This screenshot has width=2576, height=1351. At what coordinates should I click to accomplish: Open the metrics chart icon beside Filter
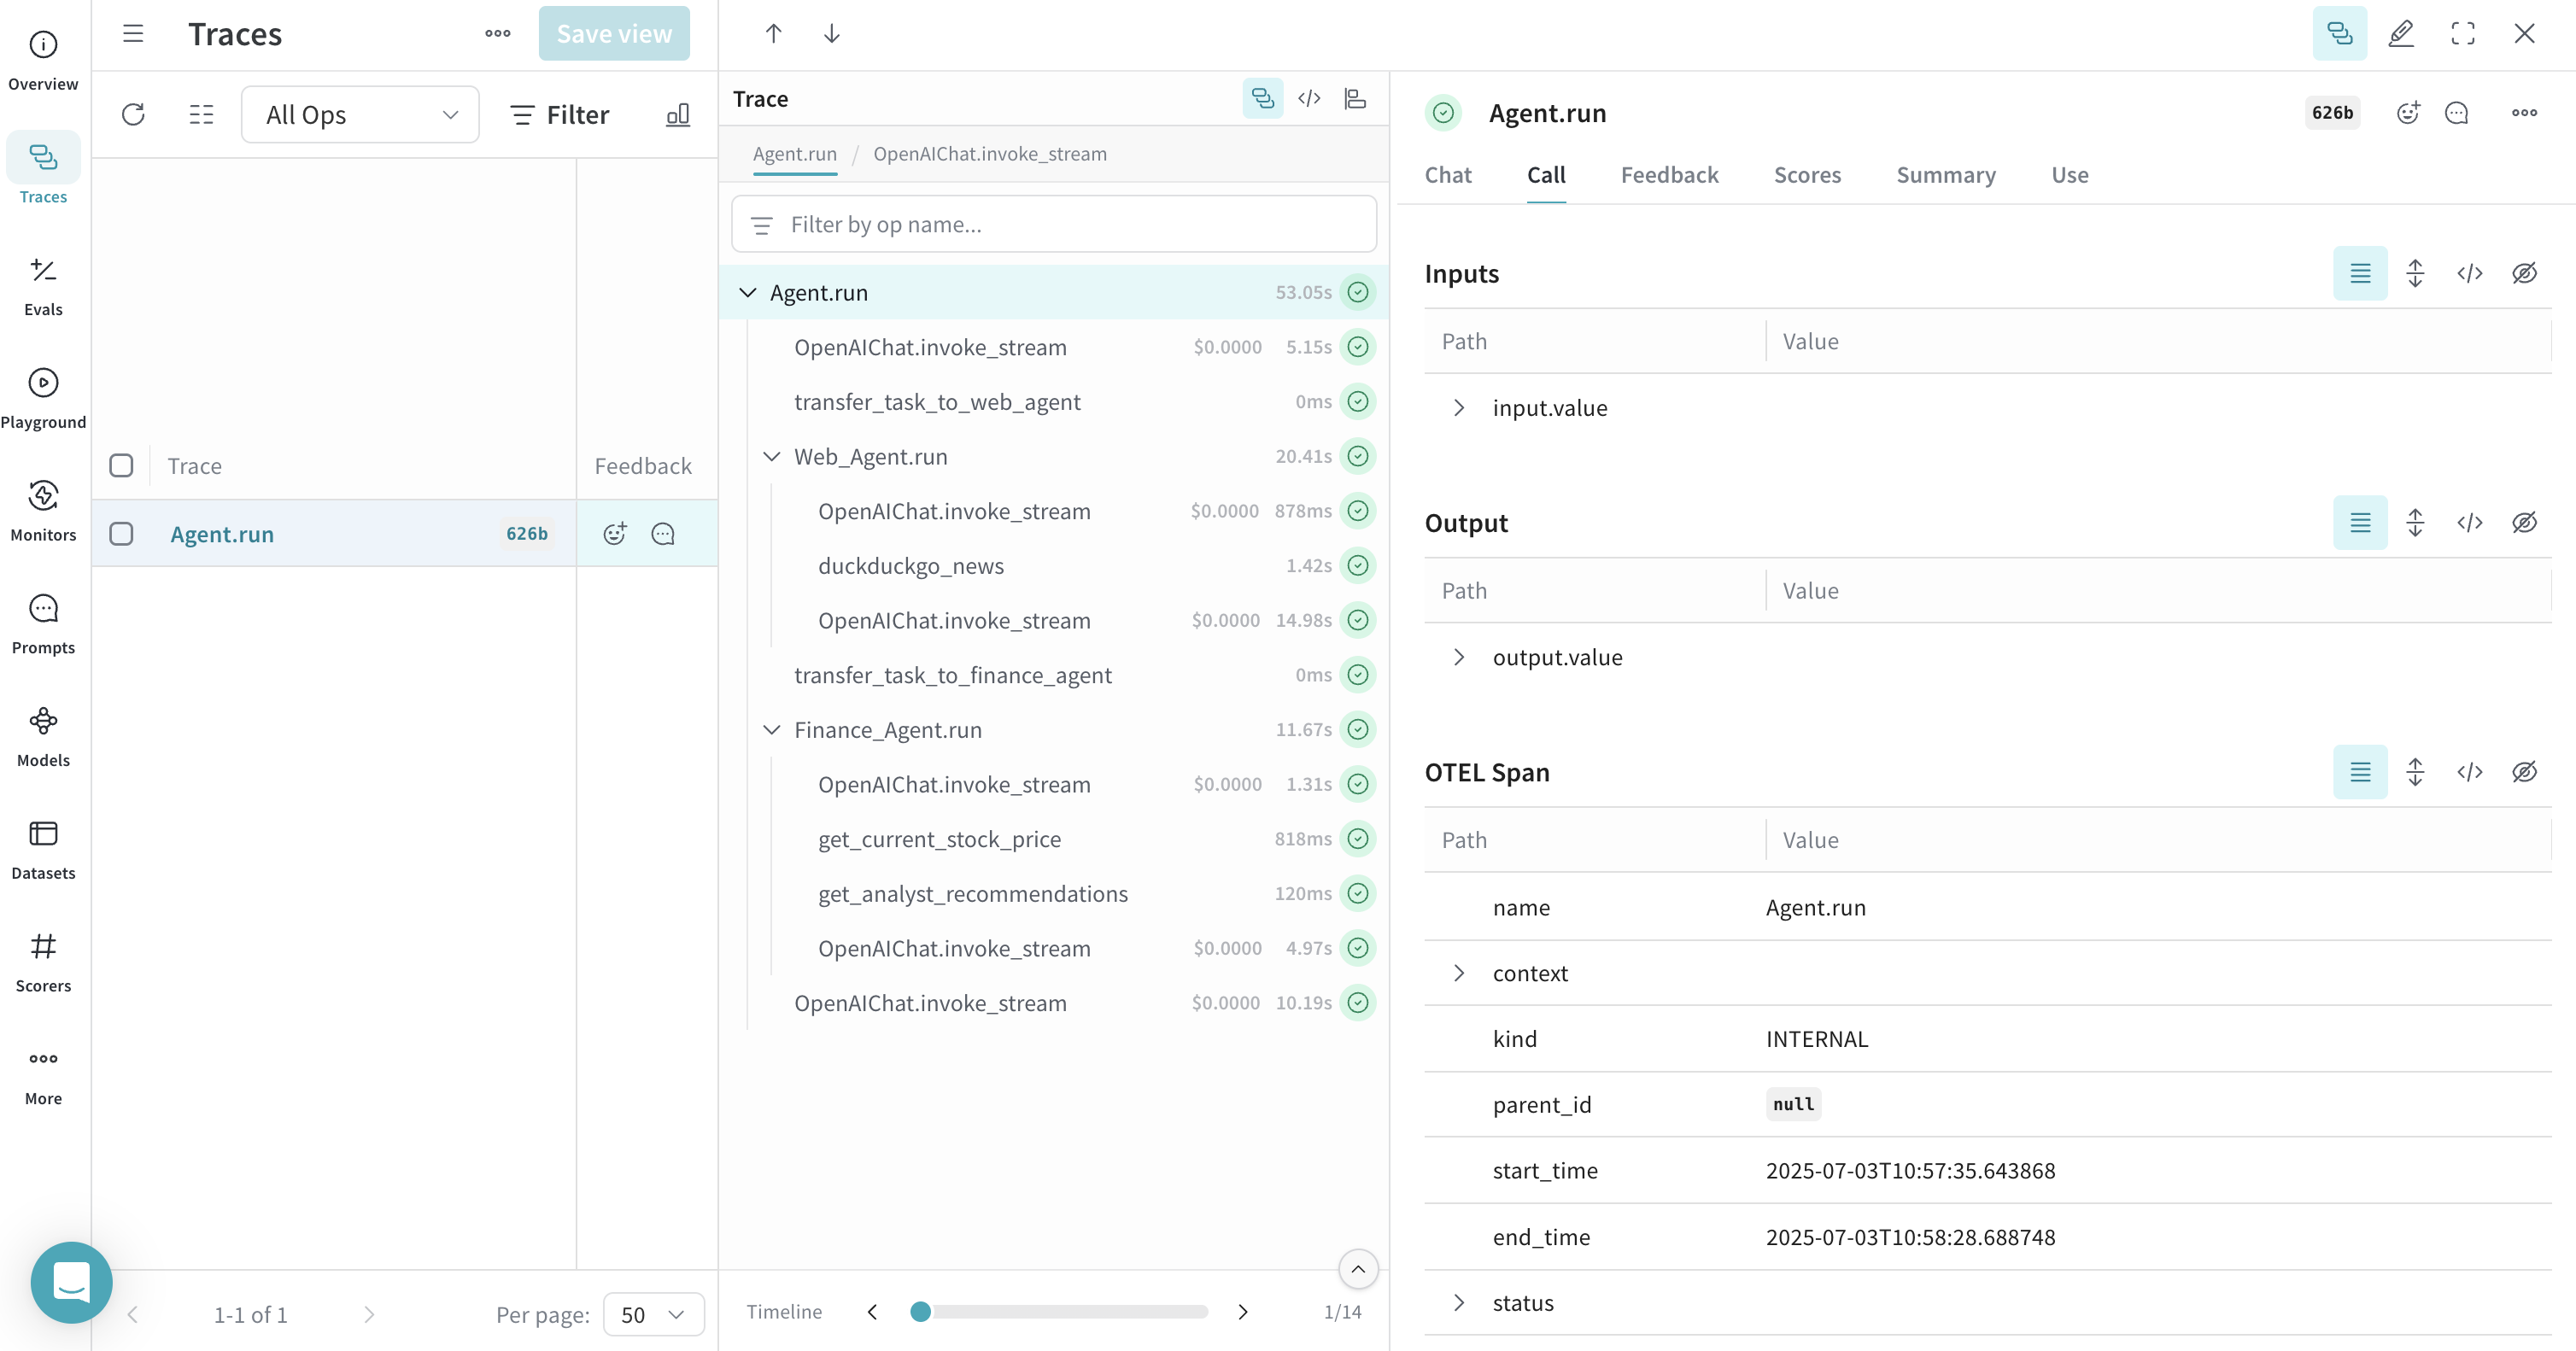point(678,114)
